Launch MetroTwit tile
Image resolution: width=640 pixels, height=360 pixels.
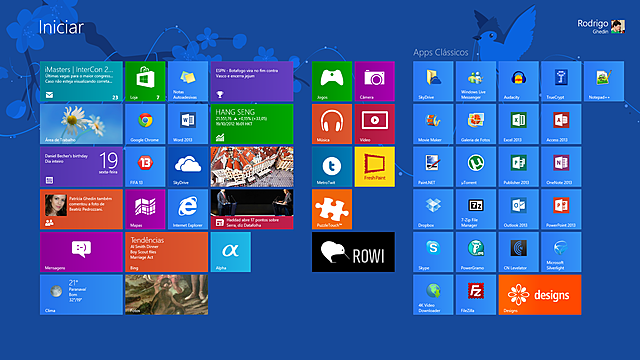(x=332, y=167)
